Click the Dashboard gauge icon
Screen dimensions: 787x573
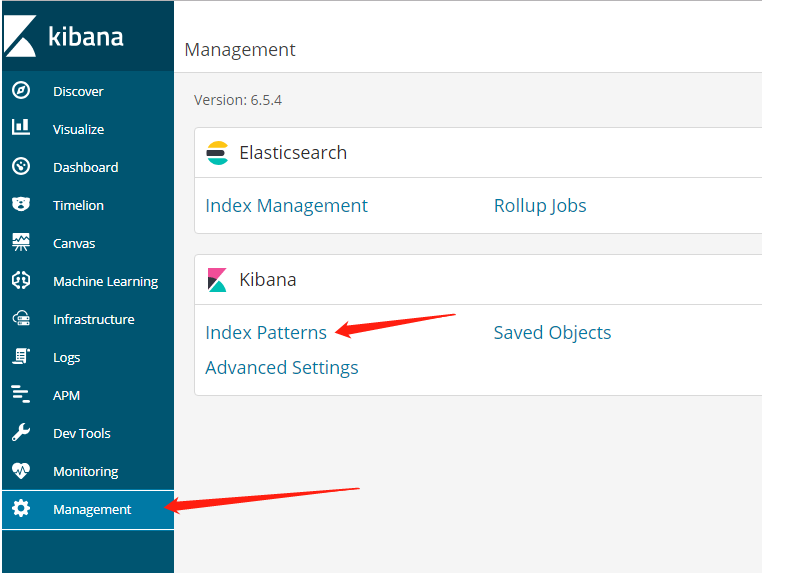tap(21, 166)
